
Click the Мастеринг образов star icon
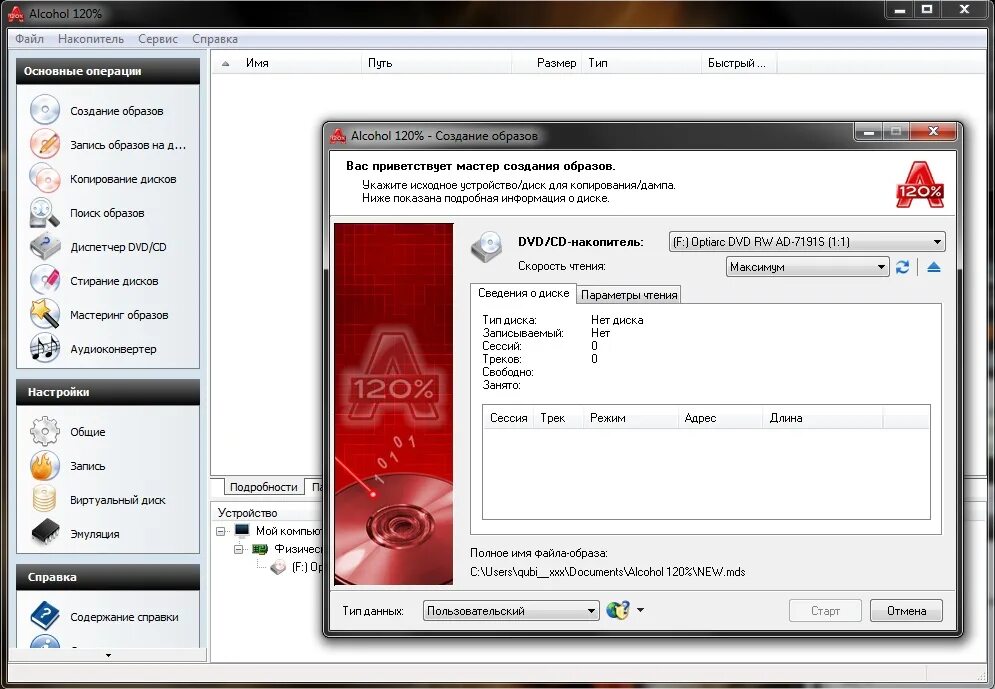[44, 314]
